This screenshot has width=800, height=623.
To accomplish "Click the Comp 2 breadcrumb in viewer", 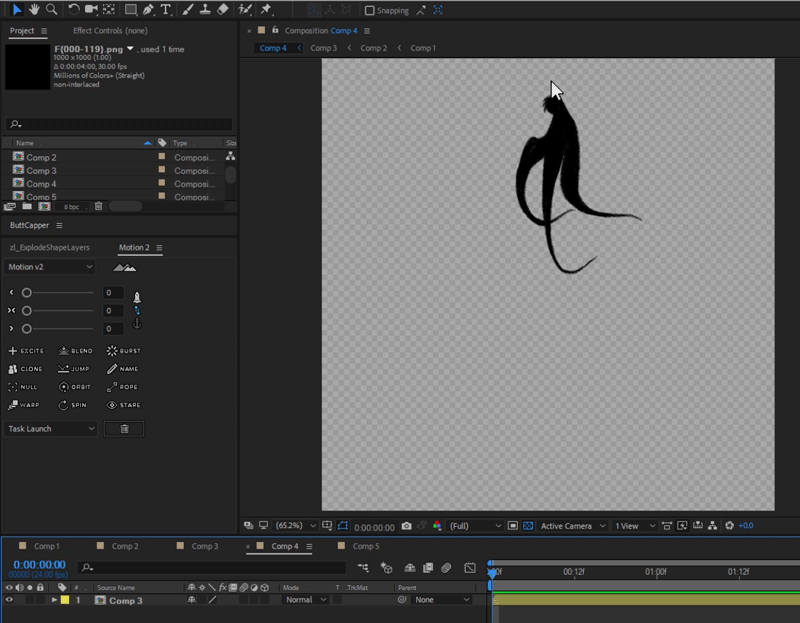I will 373,48.
